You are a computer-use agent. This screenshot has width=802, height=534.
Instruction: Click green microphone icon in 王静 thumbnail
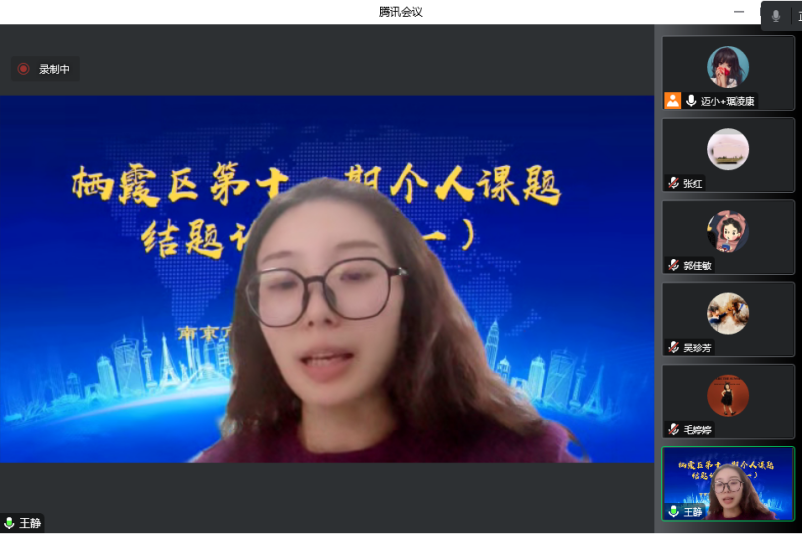pos(674,511)
